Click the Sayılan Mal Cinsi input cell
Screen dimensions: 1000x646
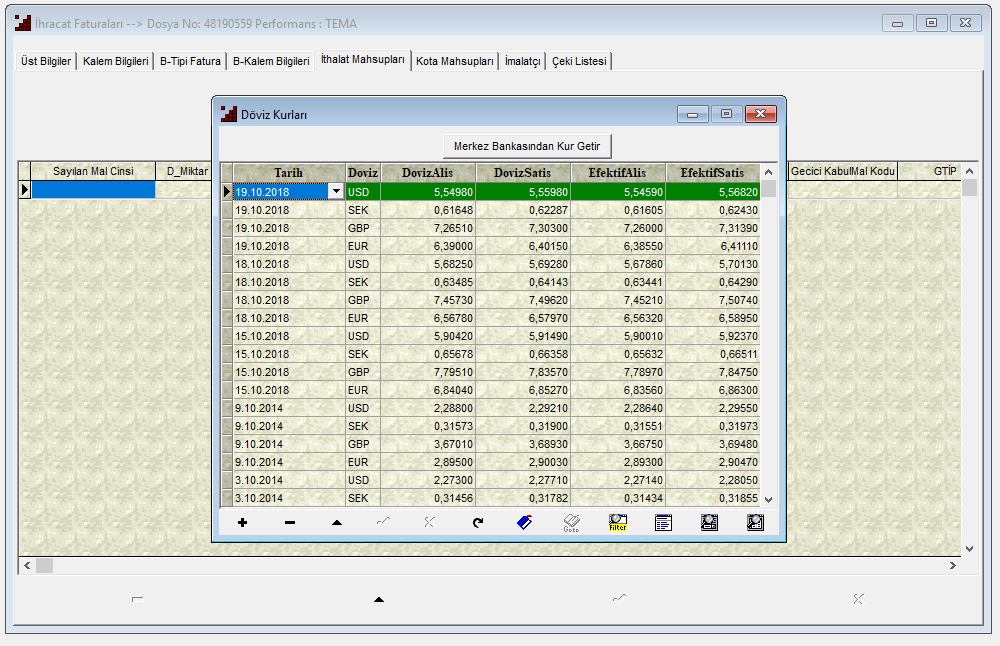click(x=93, y=189)
